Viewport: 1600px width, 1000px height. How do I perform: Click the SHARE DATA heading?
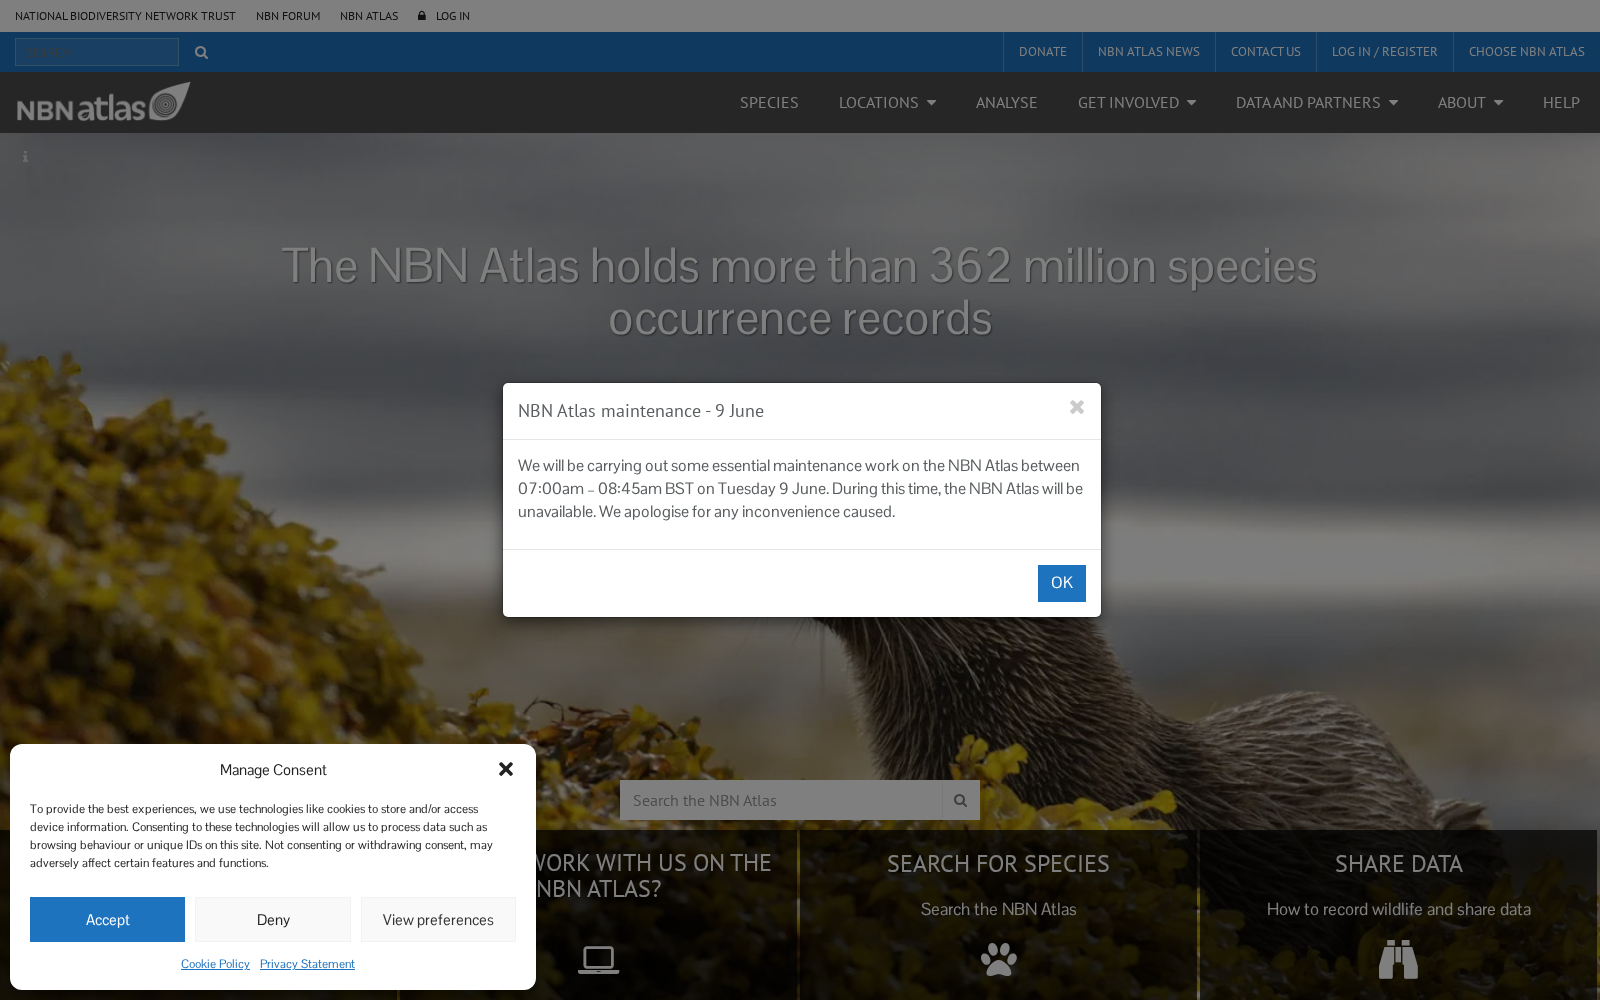point(1399,864)
